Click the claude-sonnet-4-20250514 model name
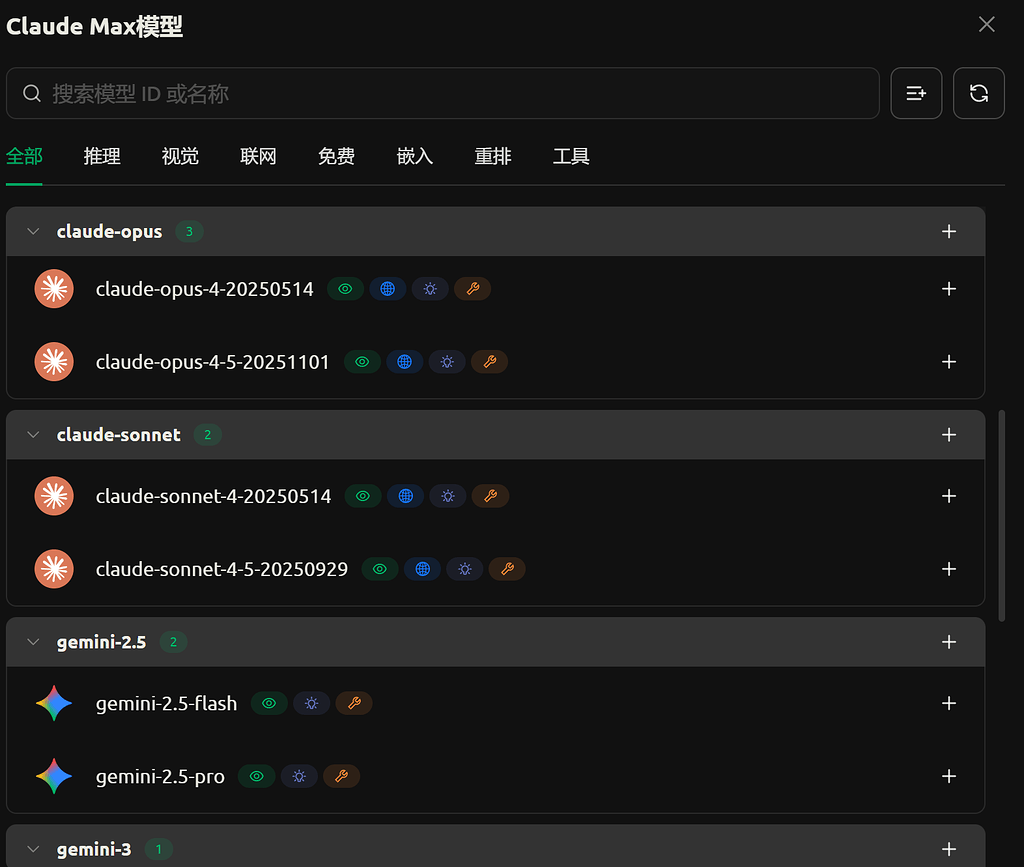The image size is (1024, 867). 214,496
